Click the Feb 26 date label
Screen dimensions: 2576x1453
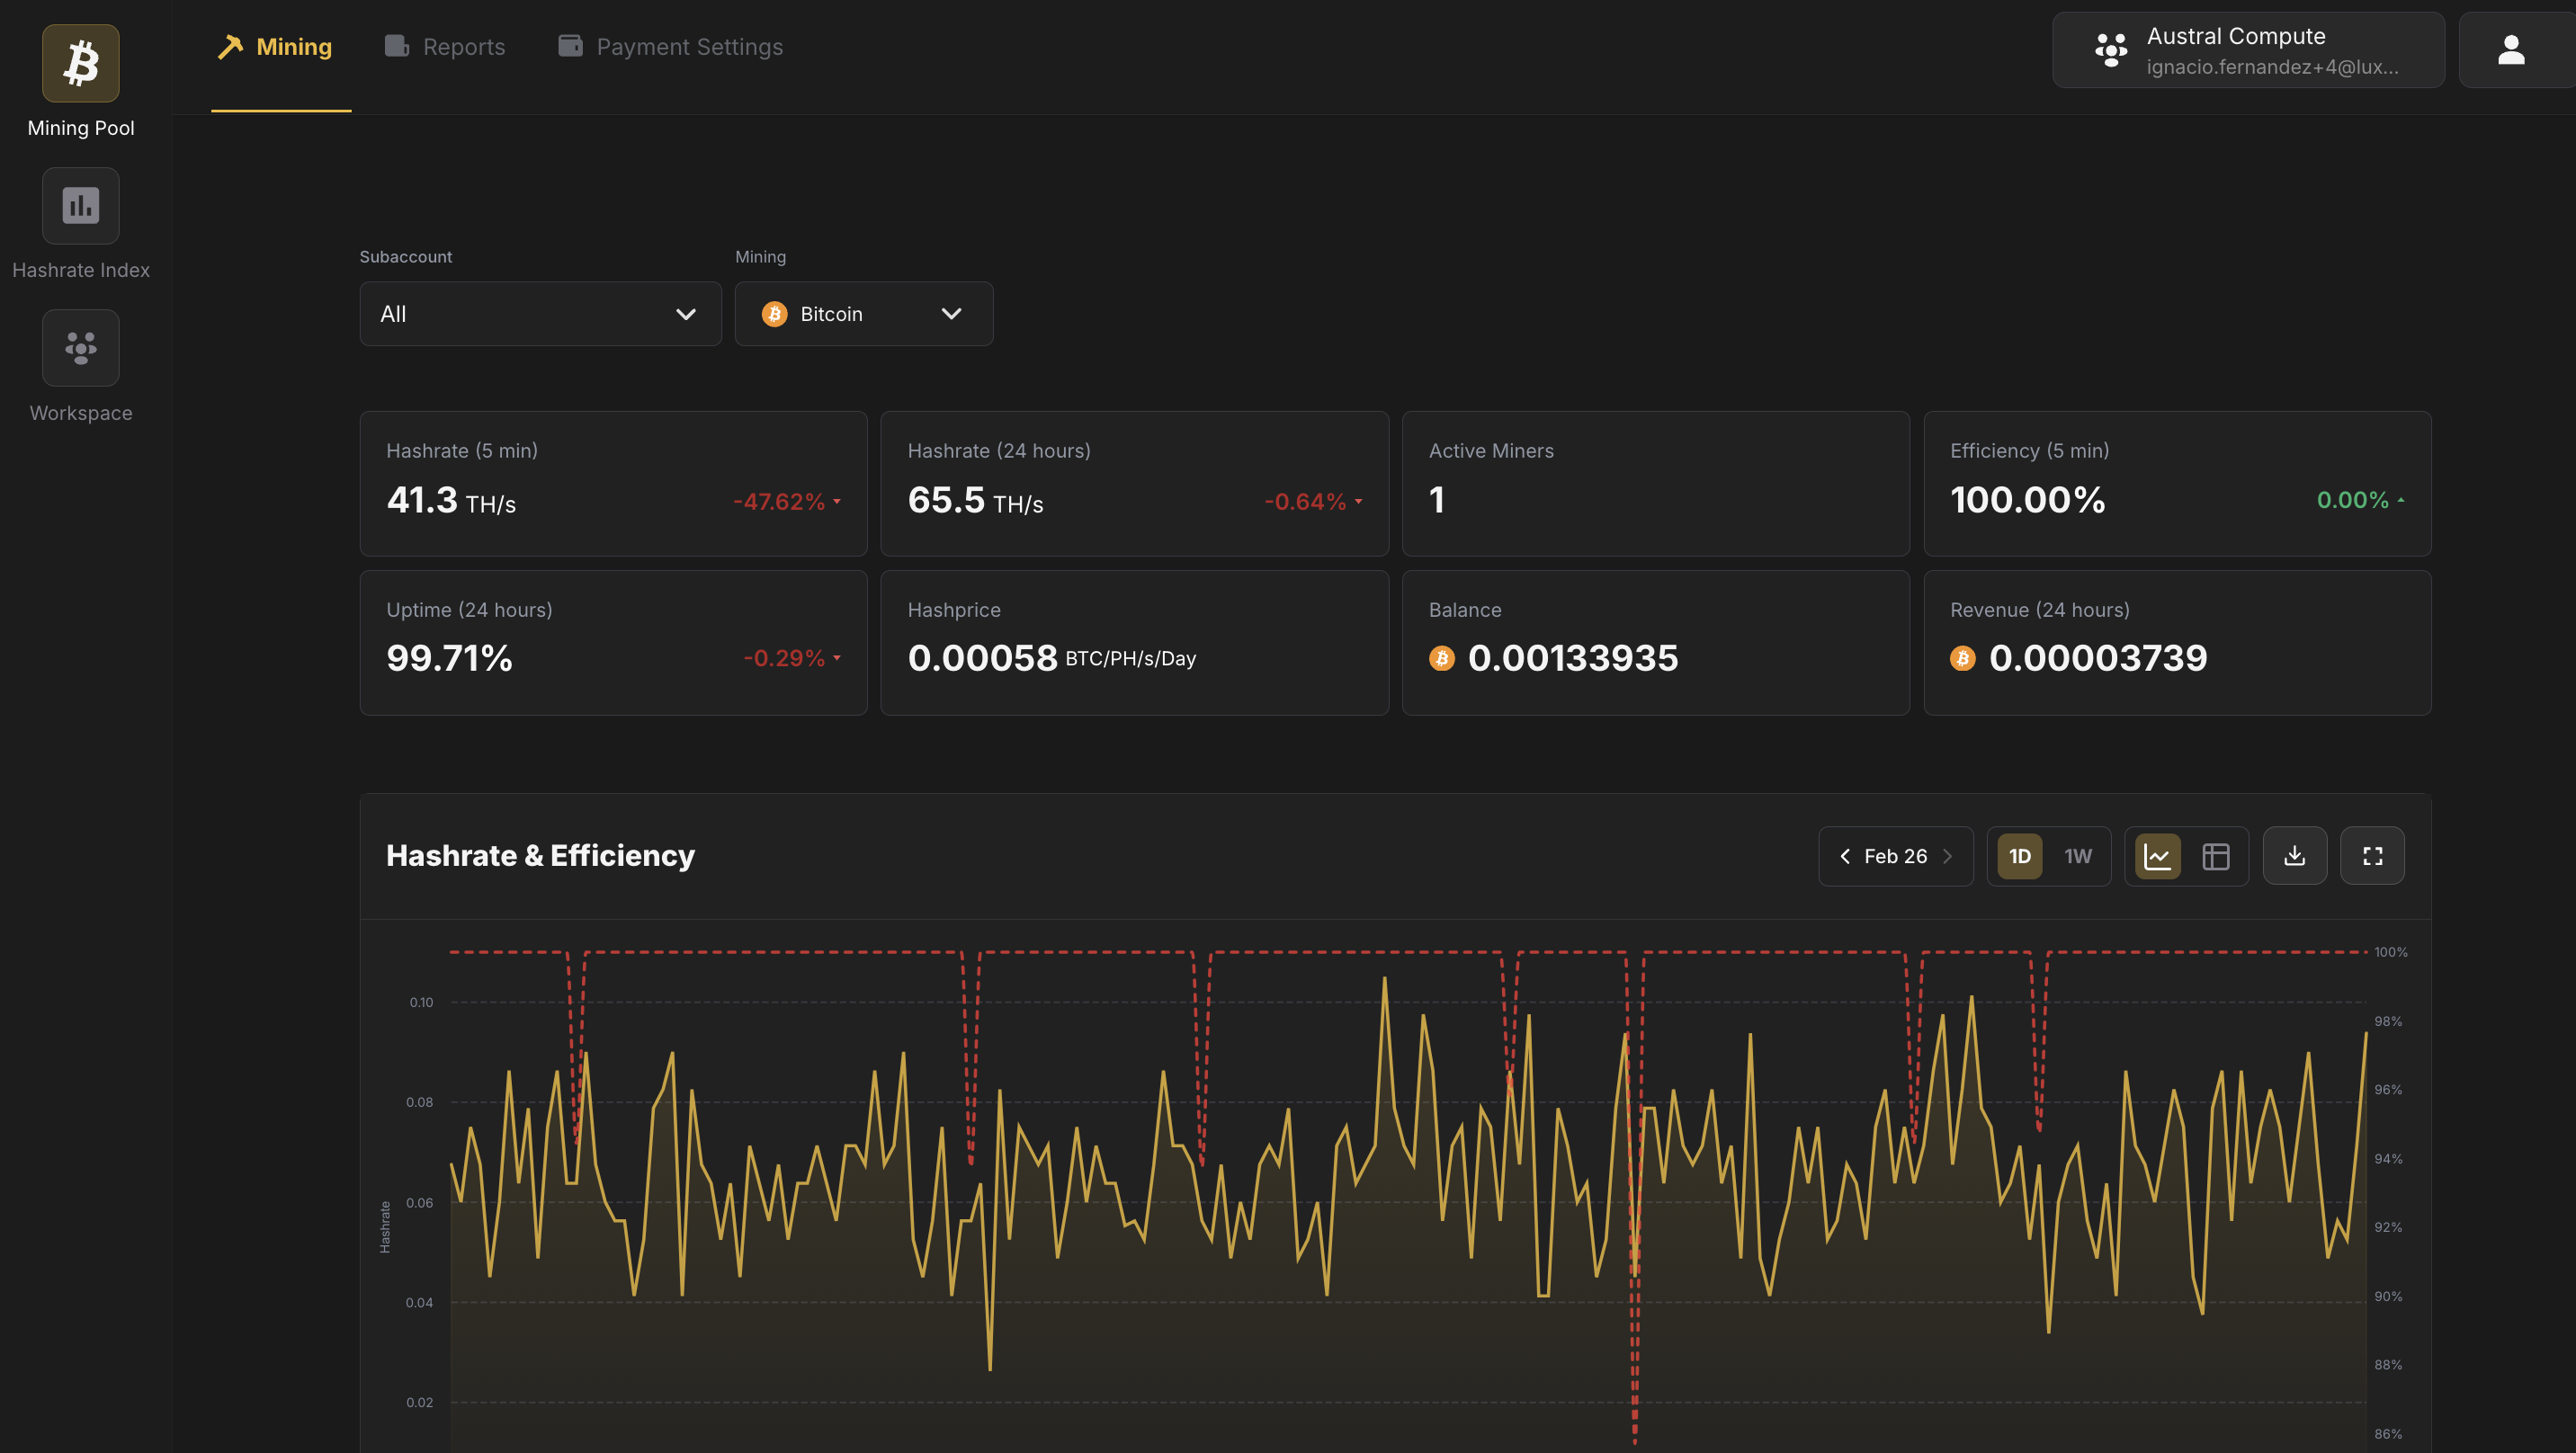[1895, 856]
